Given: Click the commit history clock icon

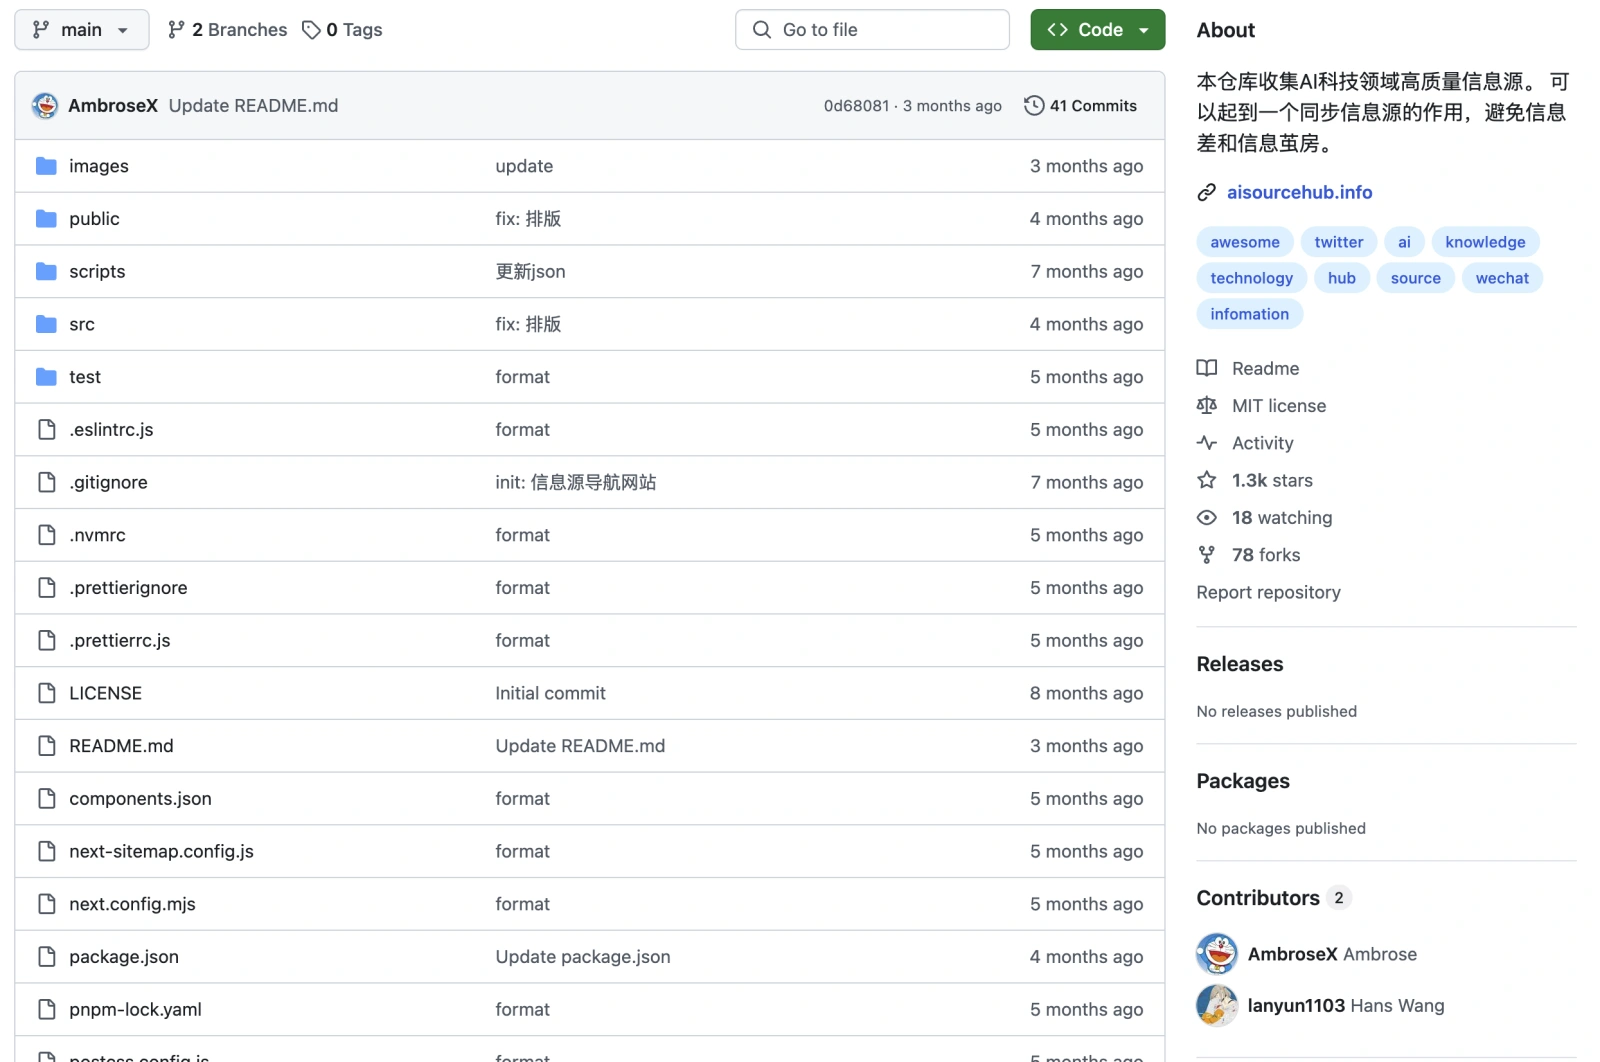Looking at the screenshot, I should click(1034, 106).
